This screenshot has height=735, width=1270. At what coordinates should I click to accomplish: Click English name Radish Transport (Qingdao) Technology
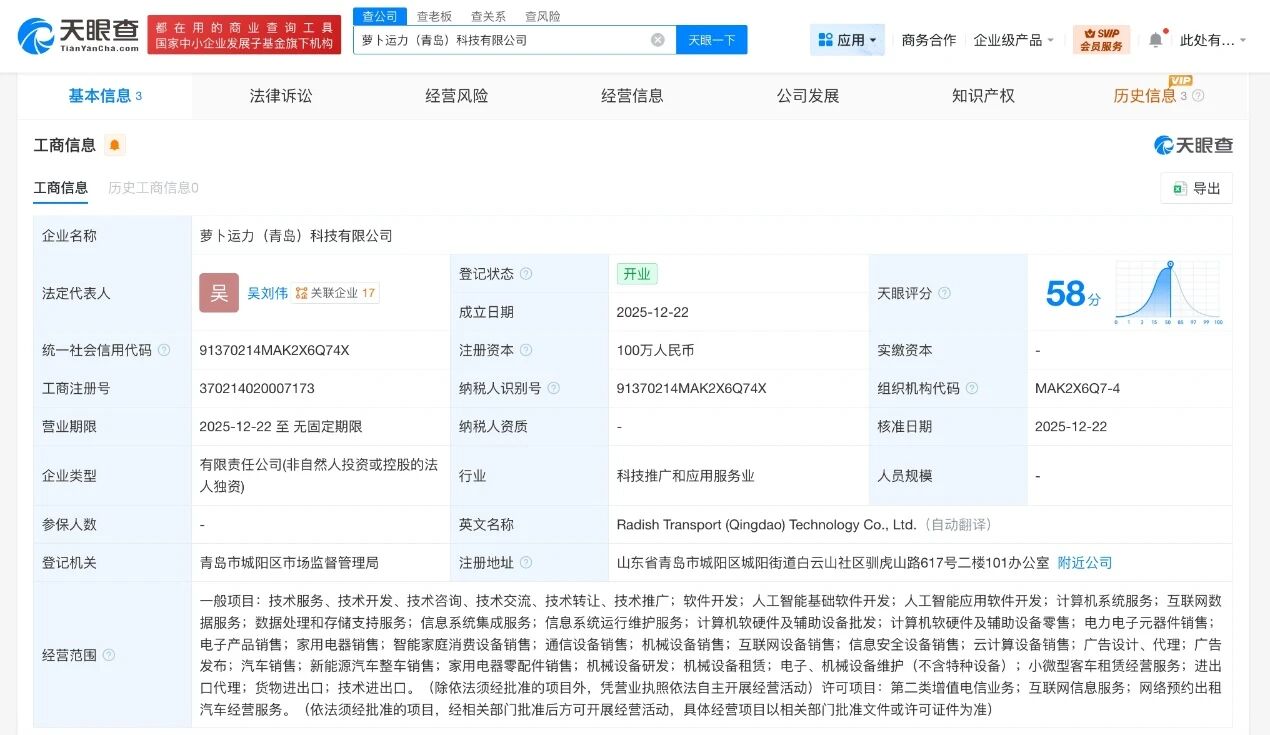[x=767, y=524]
